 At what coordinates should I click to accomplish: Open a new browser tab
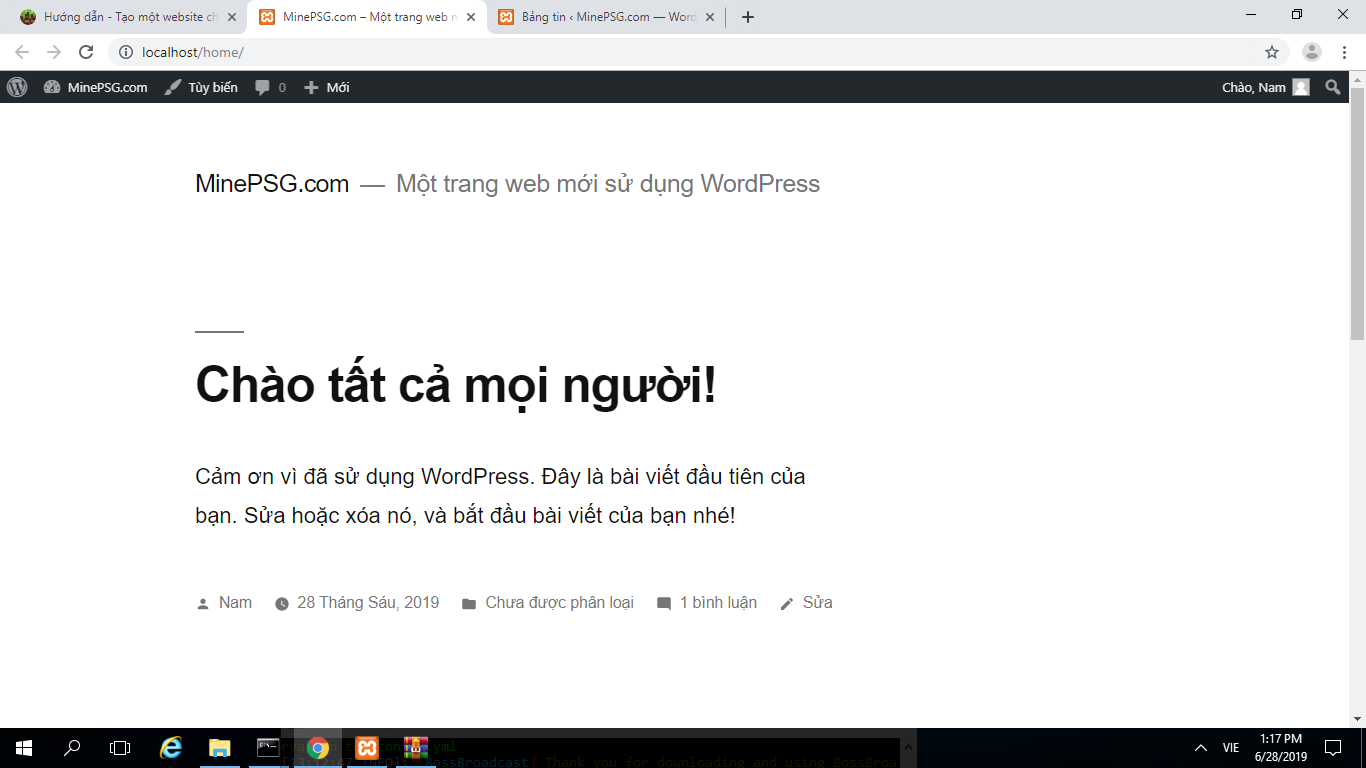pyautogui.click(x=748, y=17)
